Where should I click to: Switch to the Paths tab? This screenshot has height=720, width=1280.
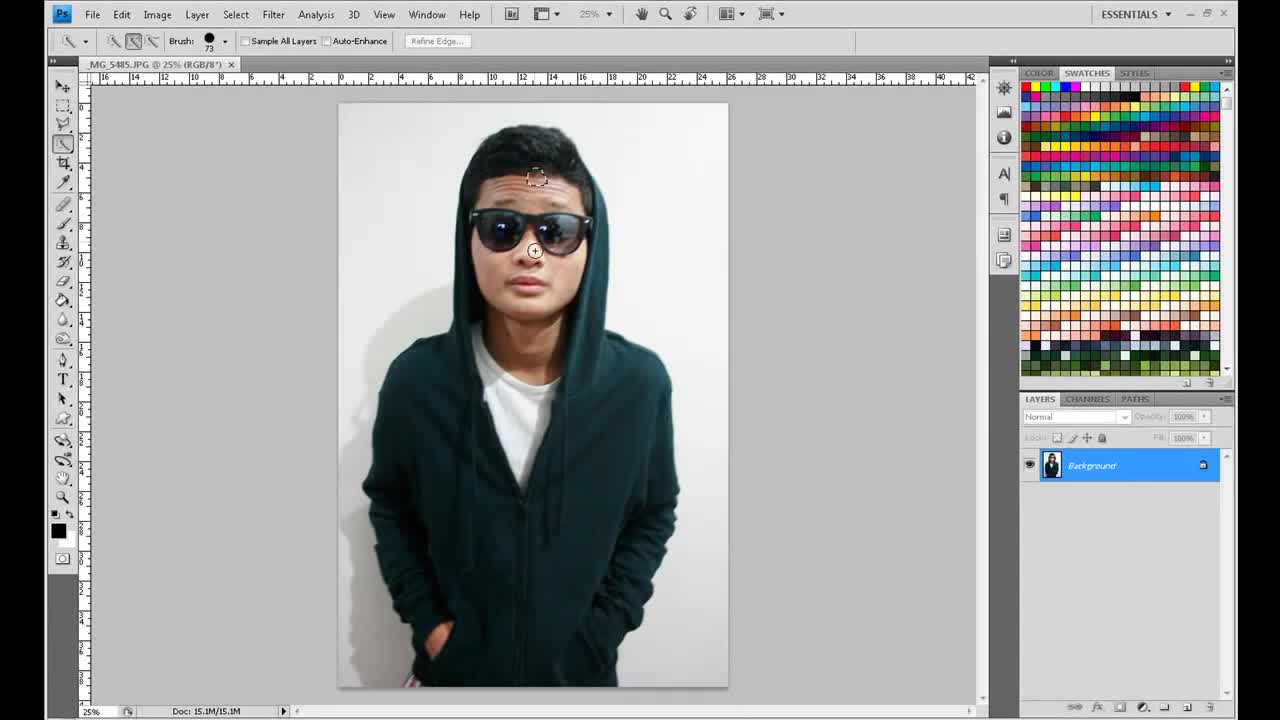pos(1134,399)
